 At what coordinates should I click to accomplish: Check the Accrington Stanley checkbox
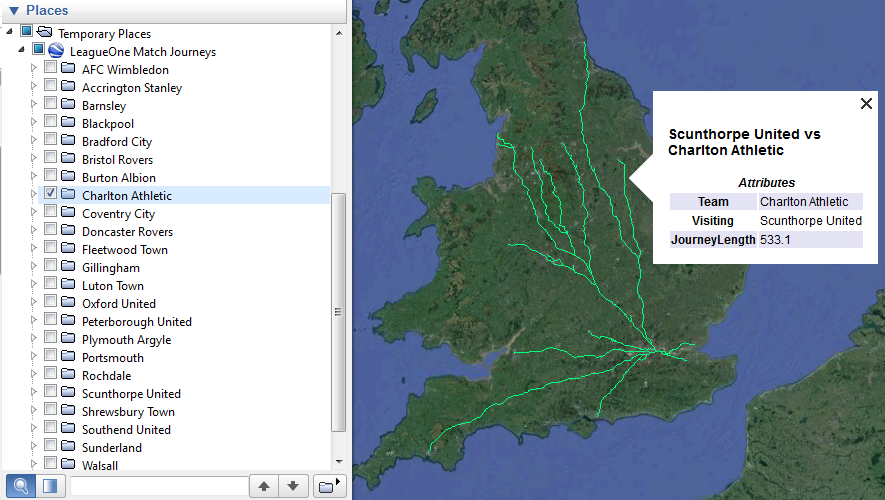coord(50,85)
